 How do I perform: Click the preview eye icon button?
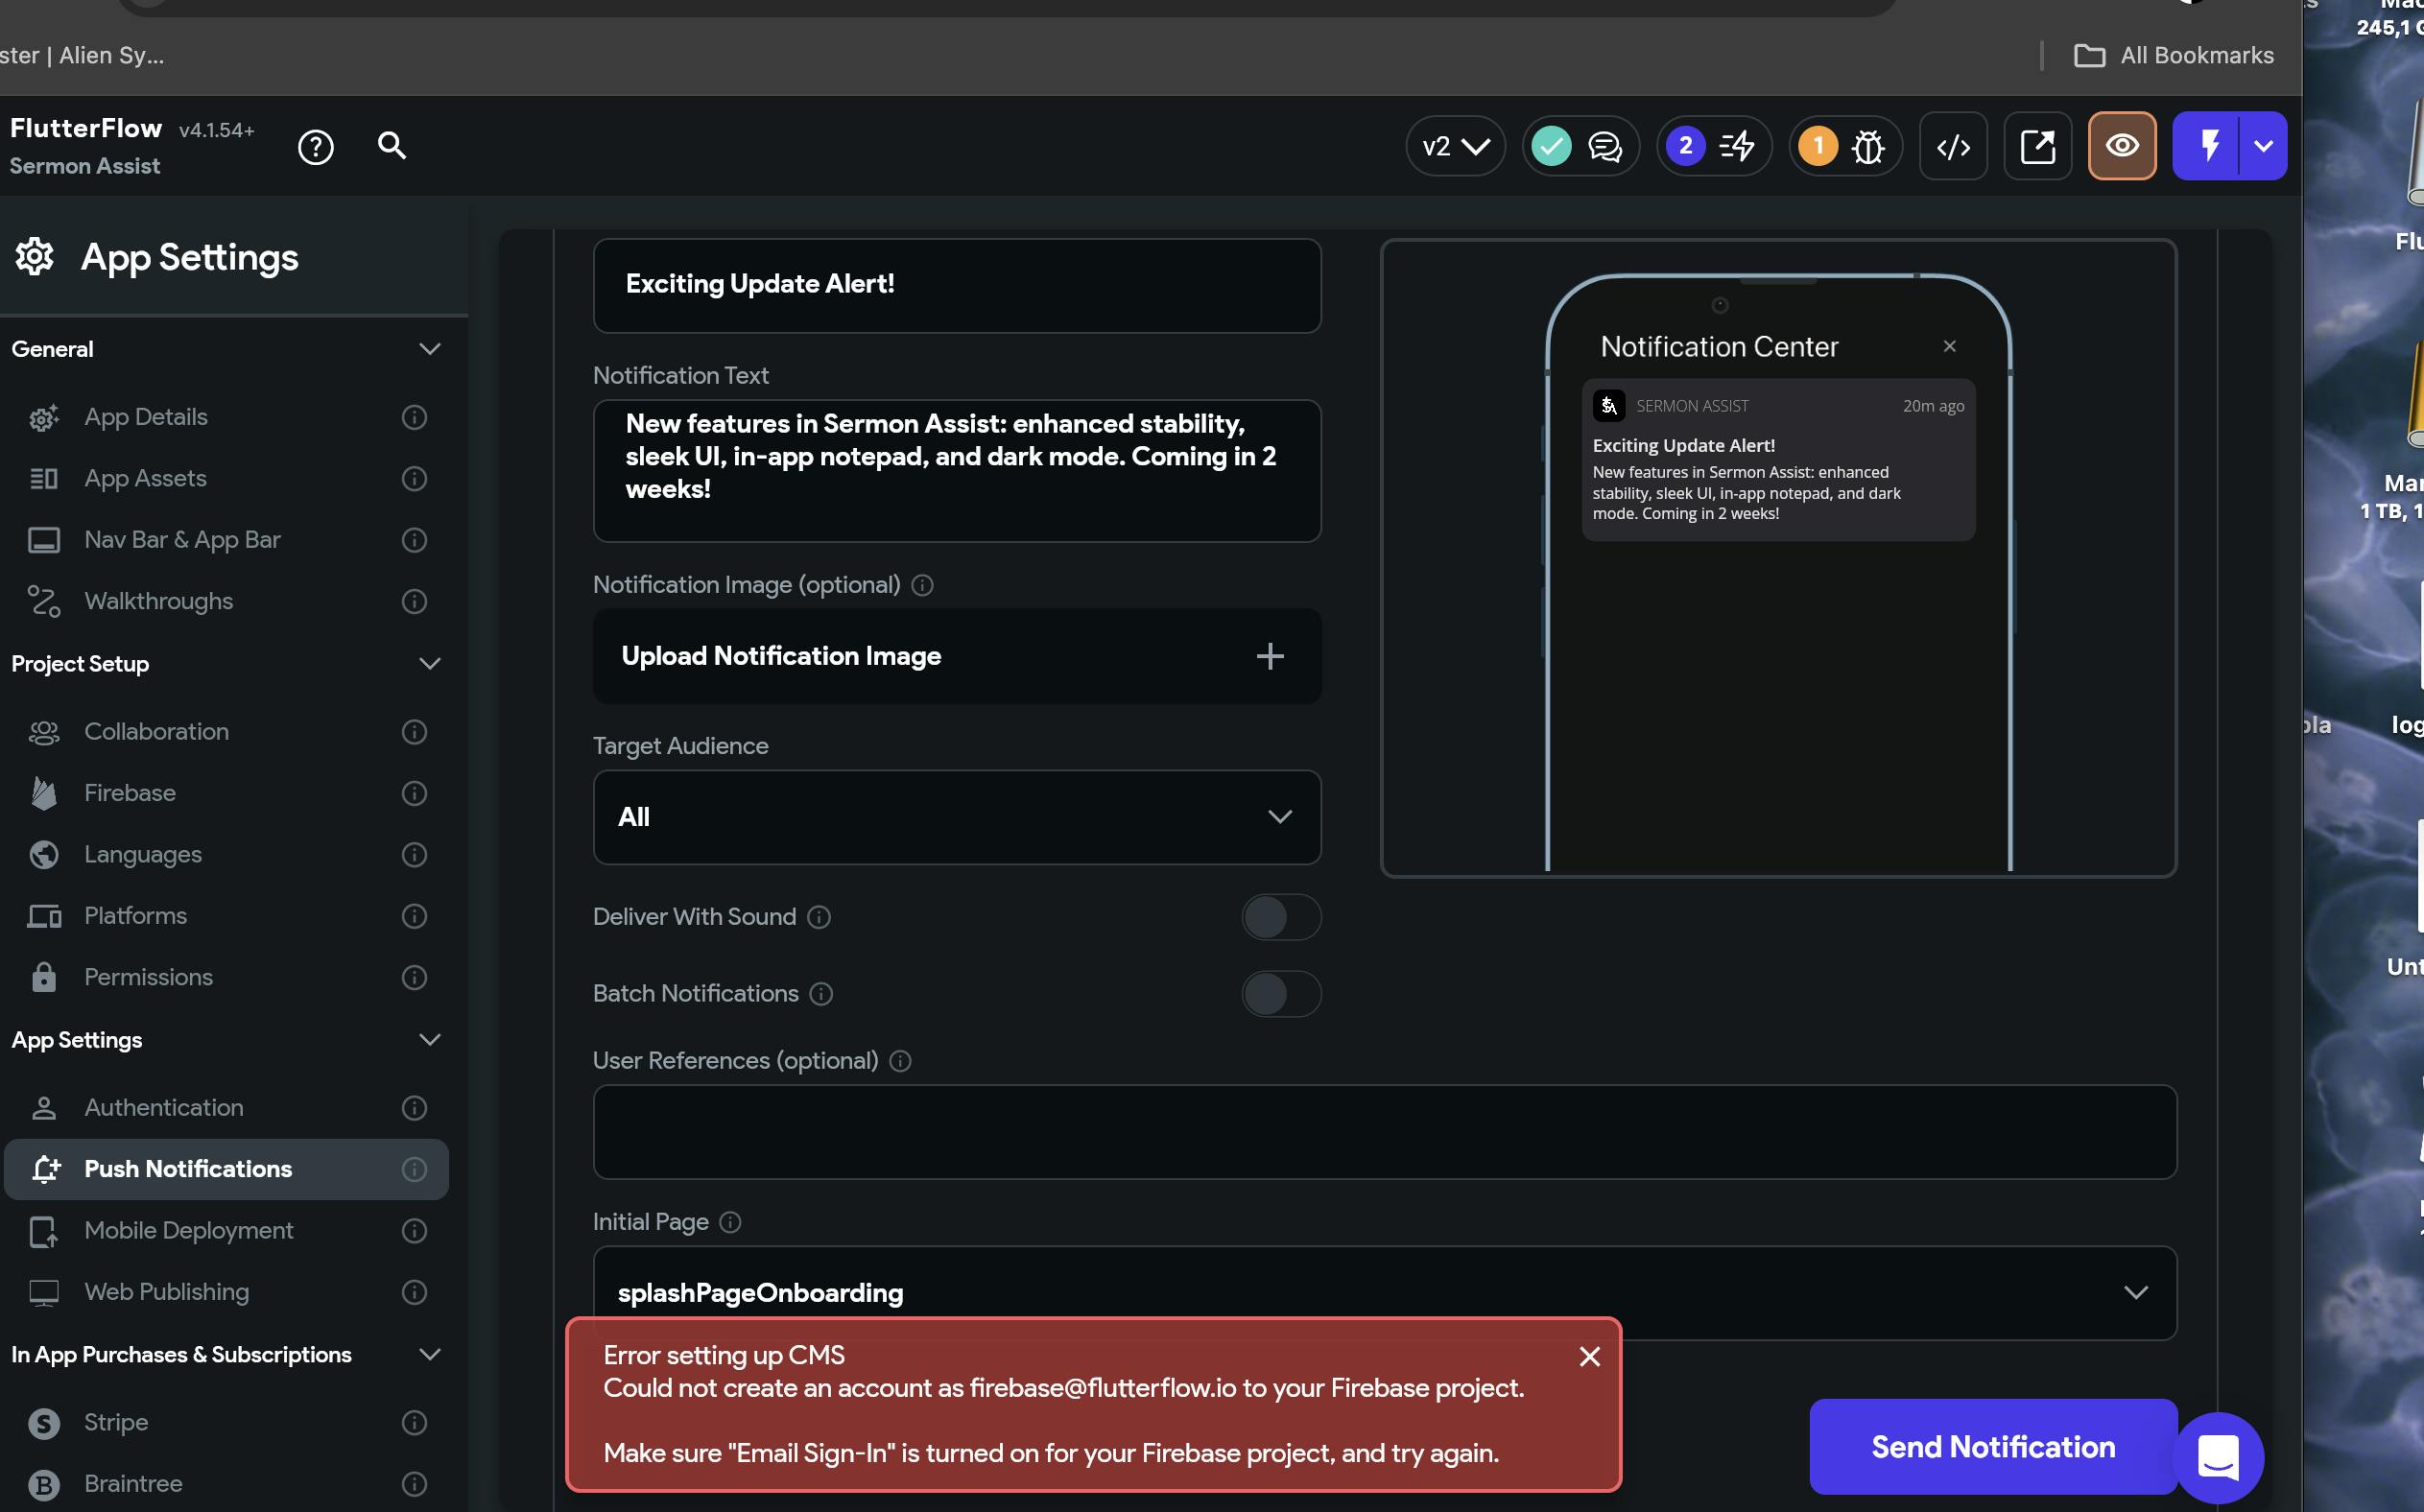coord(2122,146)
